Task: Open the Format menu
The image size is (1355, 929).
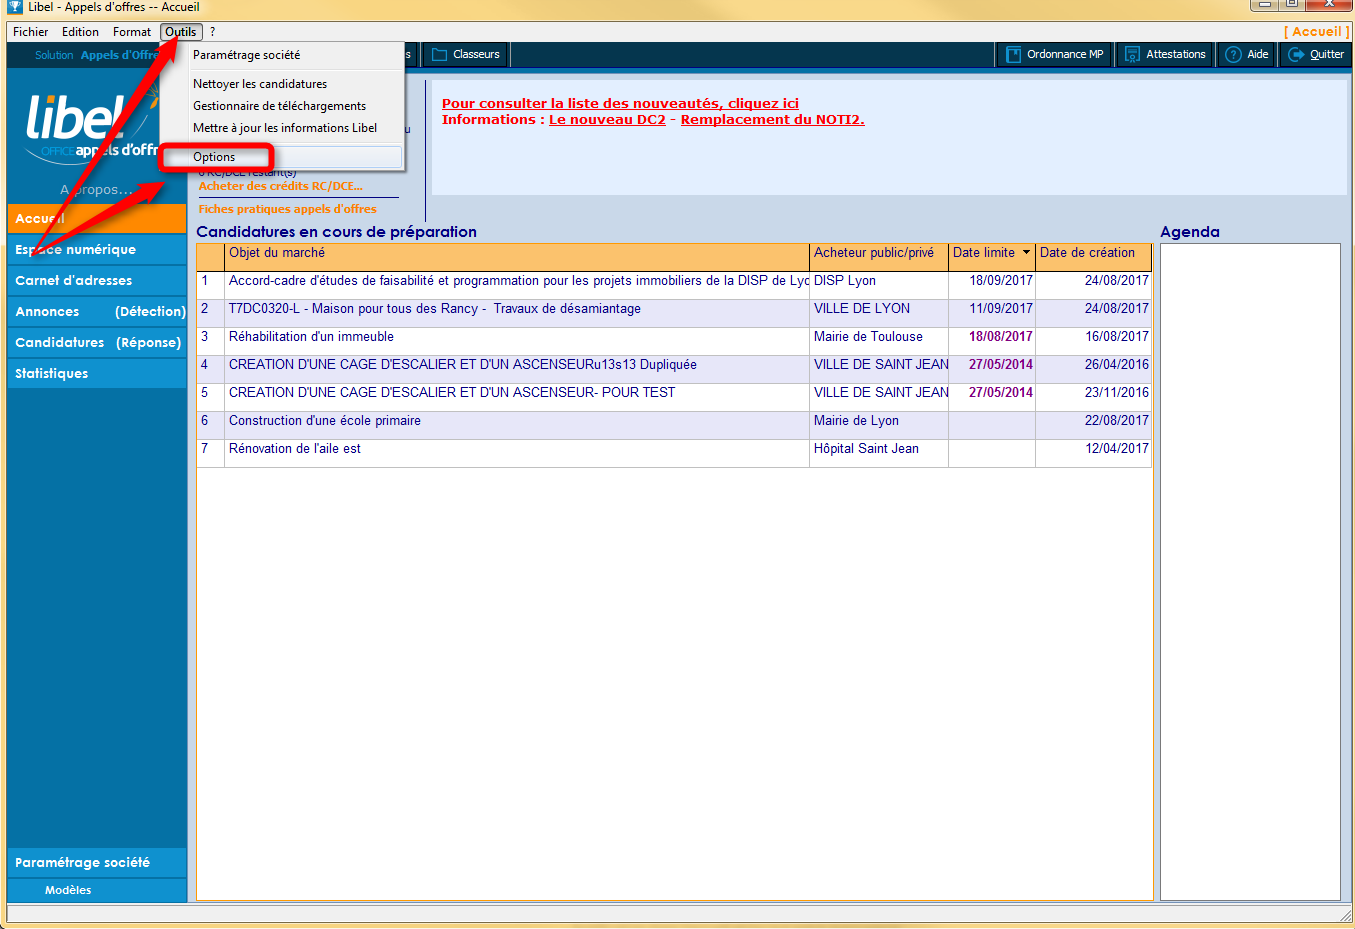Action: (132, 32)
